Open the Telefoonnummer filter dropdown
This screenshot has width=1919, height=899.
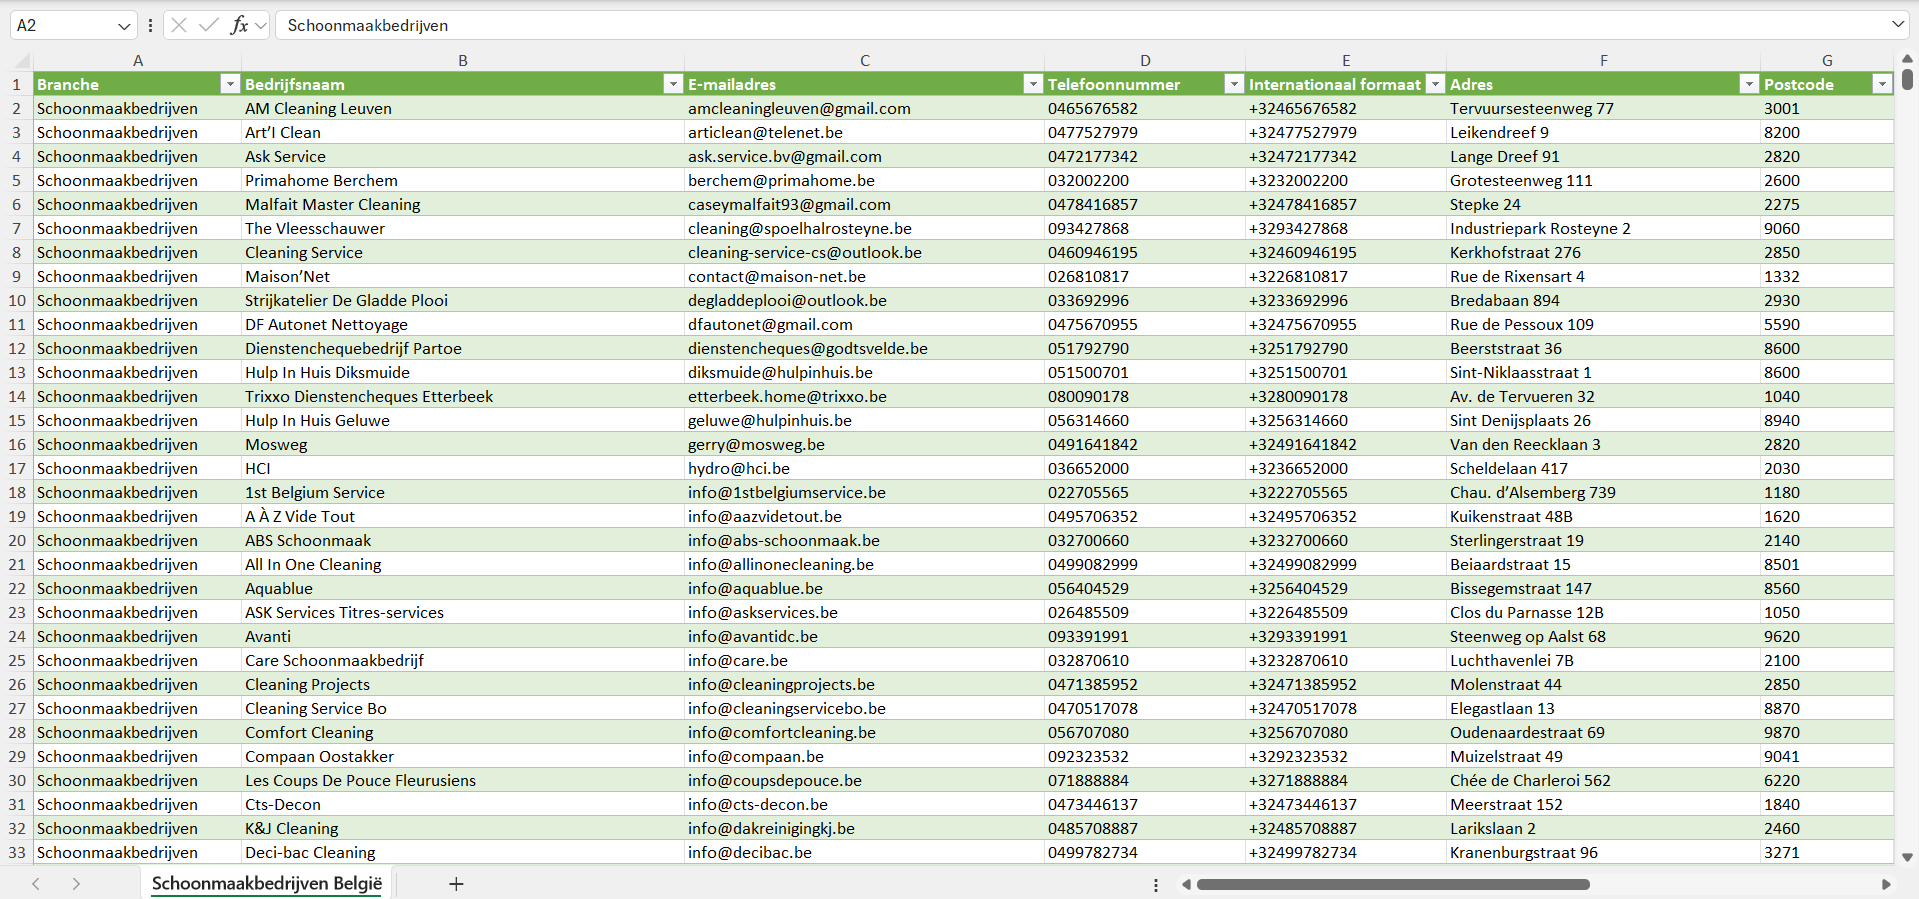coord(1234,84)
